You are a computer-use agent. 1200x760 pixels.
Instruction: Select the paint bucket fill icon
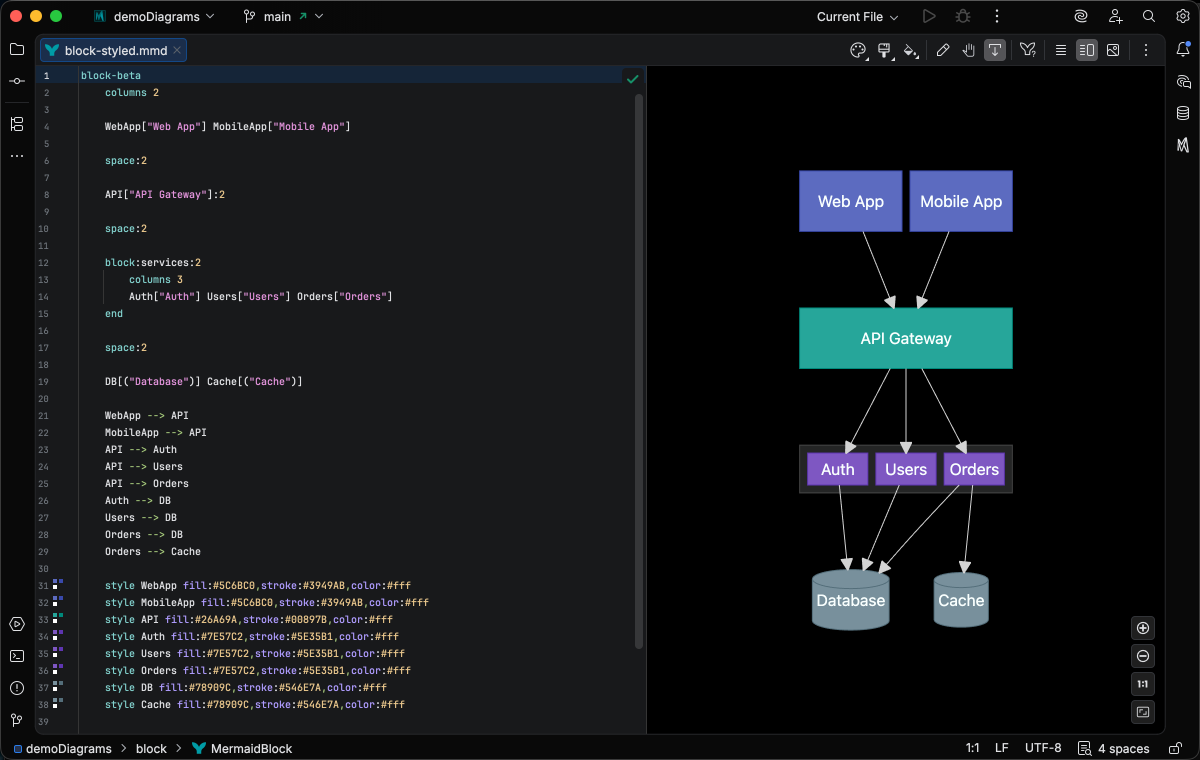(911, 50)
